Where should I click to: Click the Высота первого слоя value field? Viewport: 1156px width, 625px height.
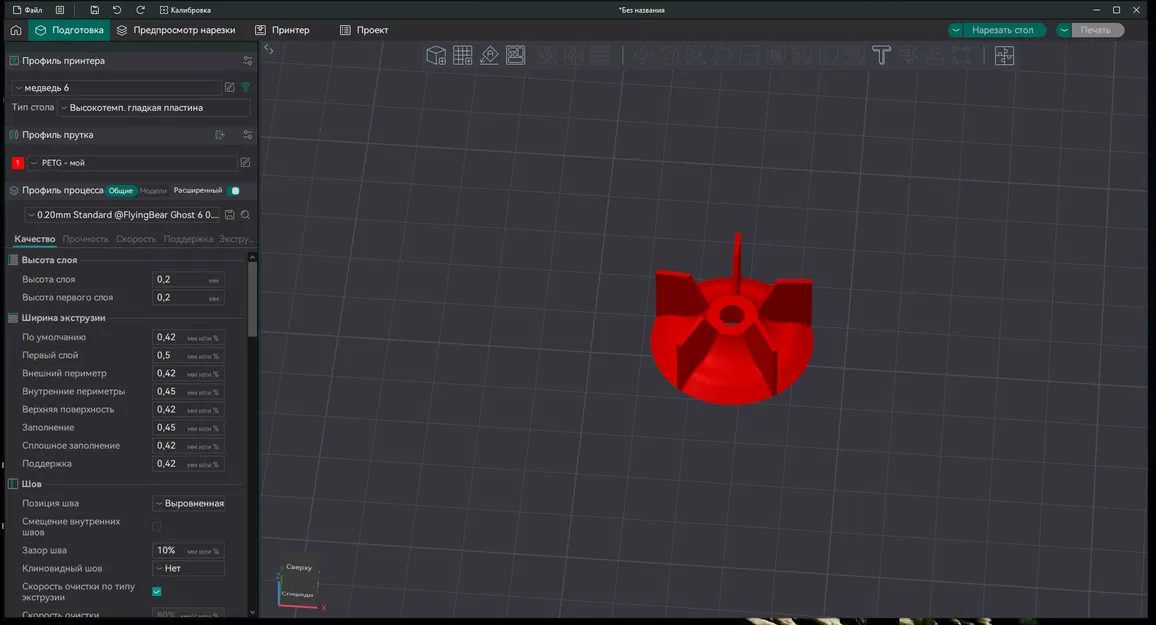tap(189, 298)
